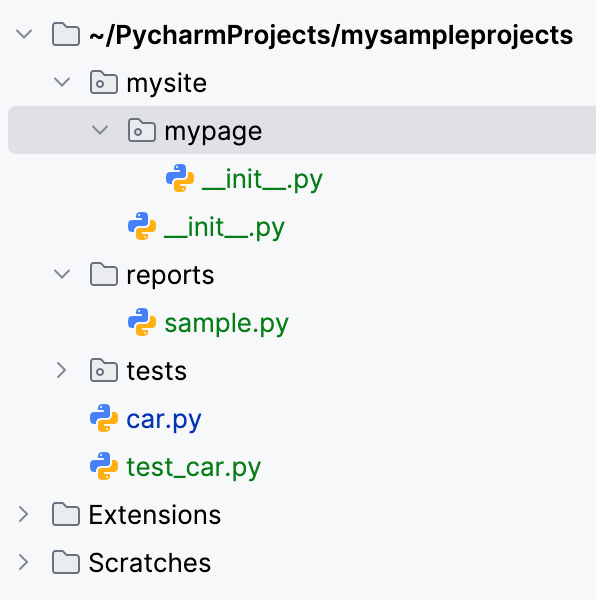The image size is (596, 600).
Task: Expand the tests folder
Action: click(x=62, y=370)
